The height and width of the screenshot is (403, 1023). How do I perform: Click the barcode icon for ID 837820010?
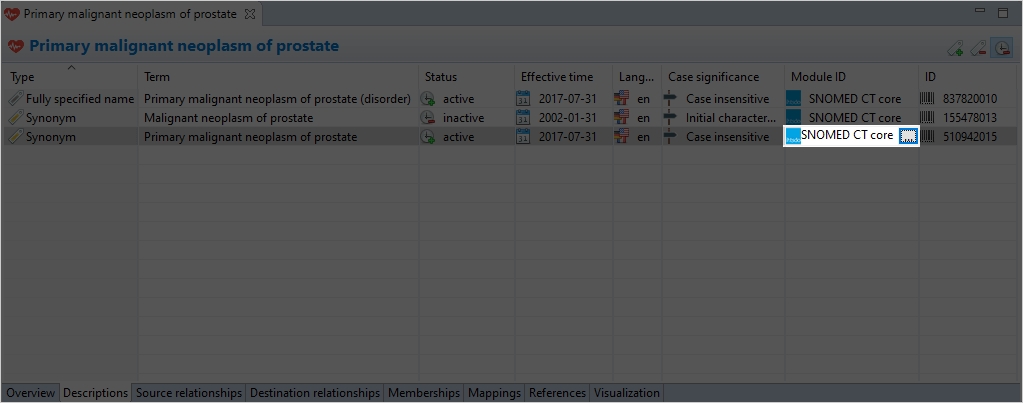click(928, 99)
